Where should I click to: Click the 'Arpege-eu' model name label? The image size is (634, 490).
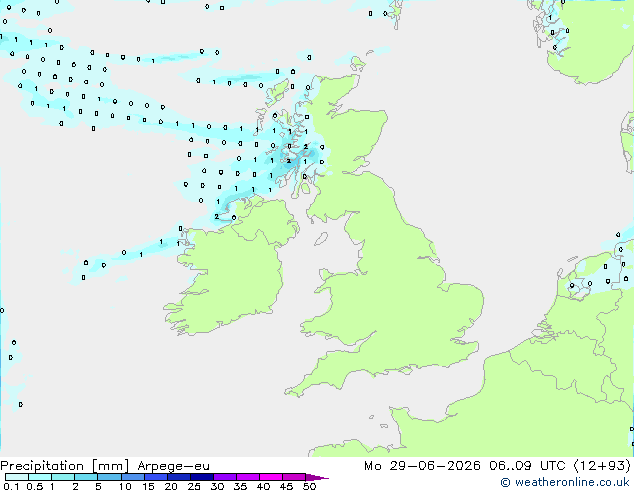(x=173, y=466)
